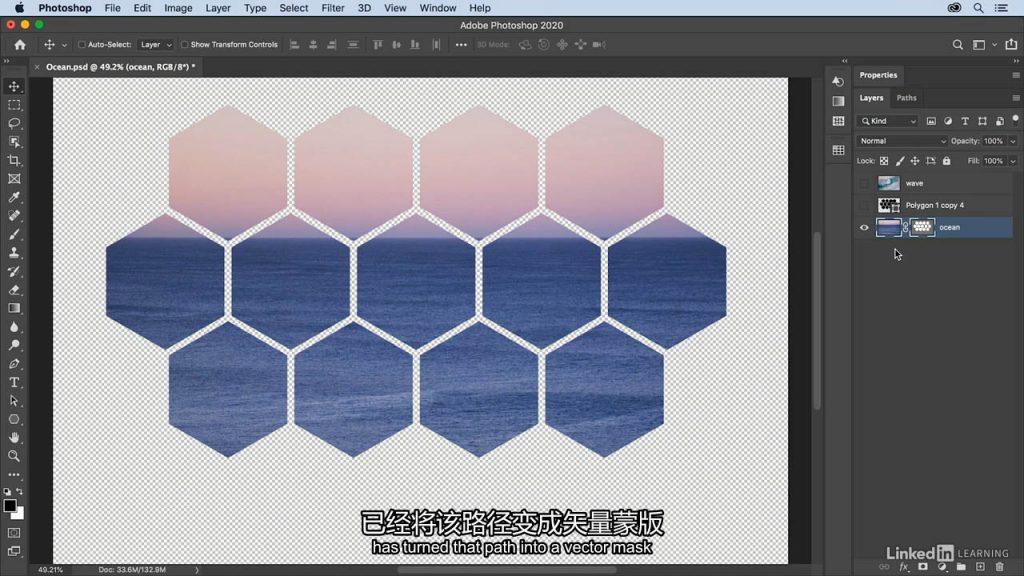Open the Window menu
The height and width of the screenshot is (576, 1024).
(x=438, y=8)
